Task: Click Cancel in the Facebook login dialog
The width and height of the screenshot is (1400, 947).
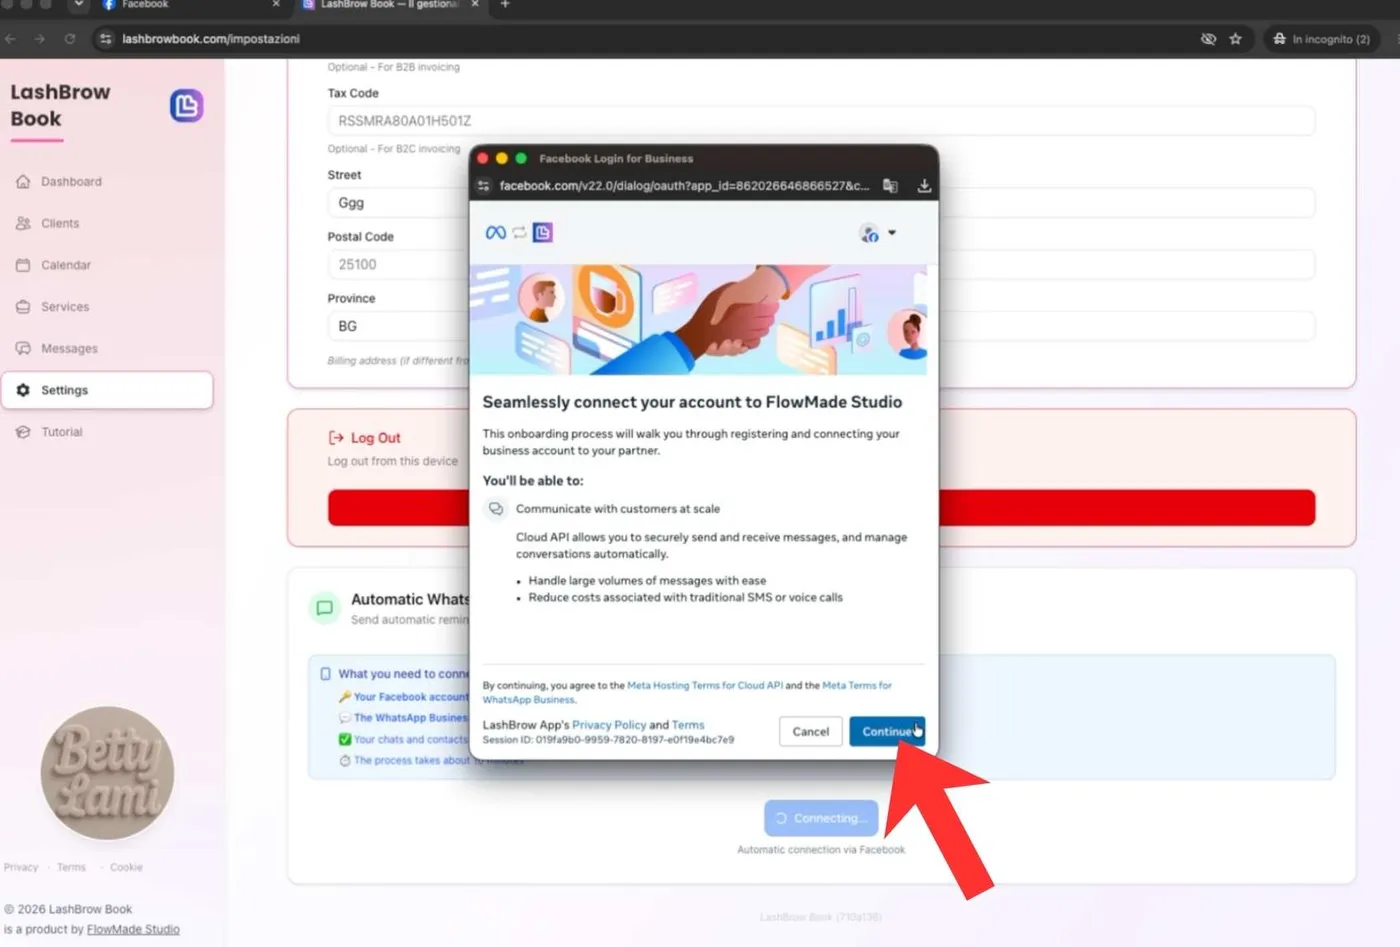Action: coord(810,731)
